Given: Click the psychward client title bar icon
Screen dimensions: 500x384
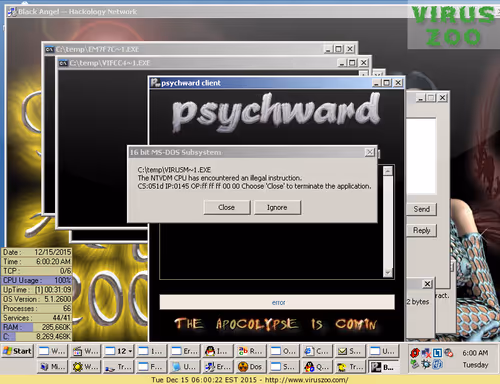Looking at the screenshot, I should 155,83.
